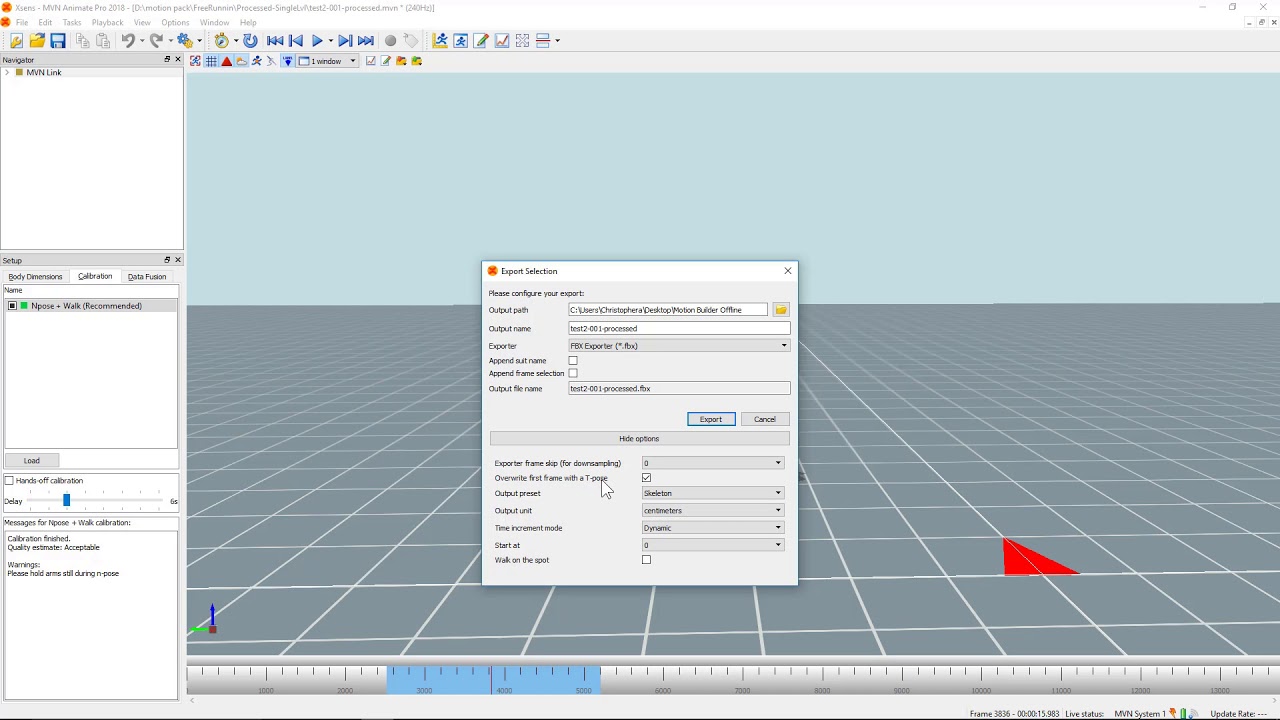Viewport: 1280px width, 720px height.
Task: Click the Update Rate status text
Action: [x=1240, y=714]
